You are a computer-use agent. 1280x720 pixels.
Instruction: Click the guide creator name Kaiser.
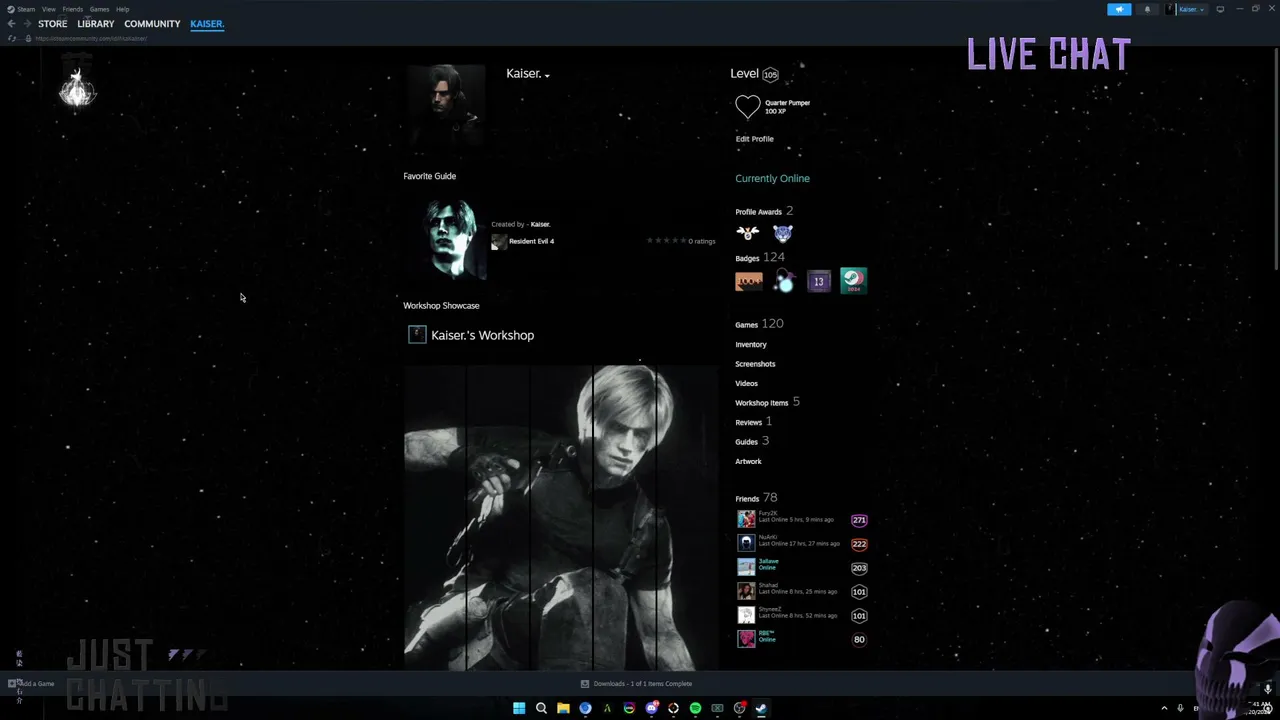pyautogui.click(x=540, y=224)
